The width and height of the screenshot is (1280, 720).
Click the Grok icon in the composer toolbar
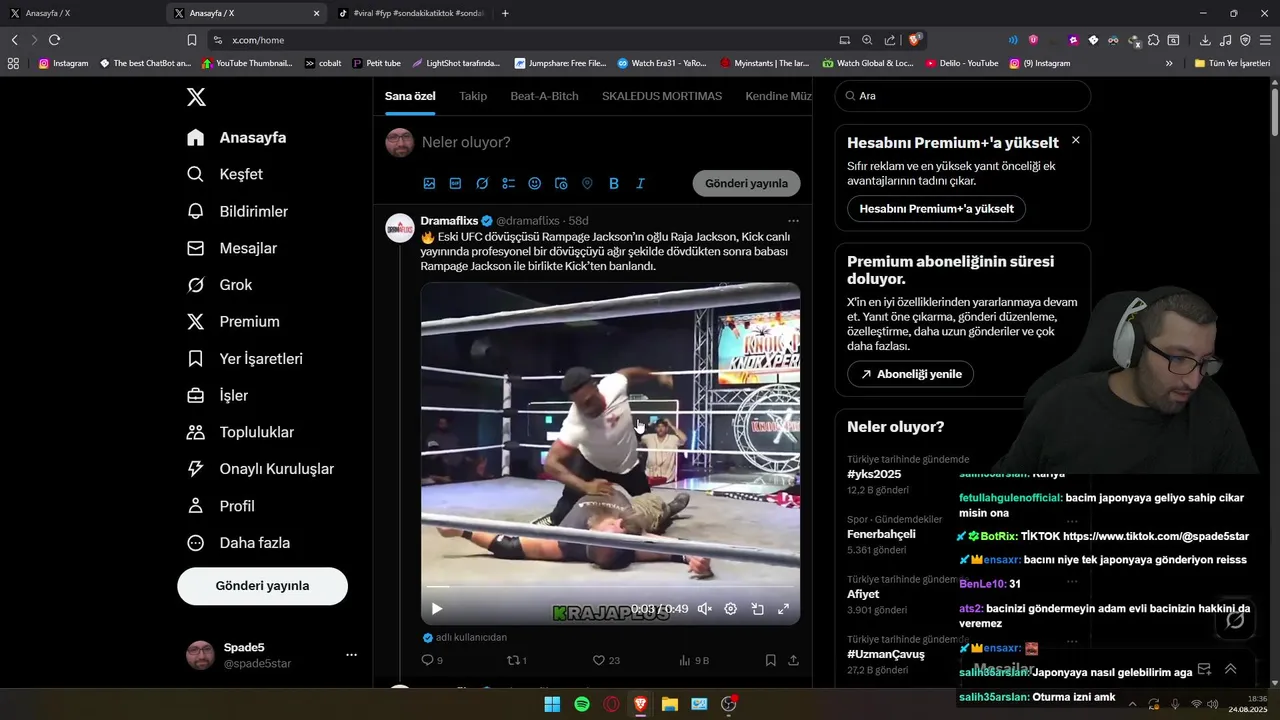(x=482, y=184)
